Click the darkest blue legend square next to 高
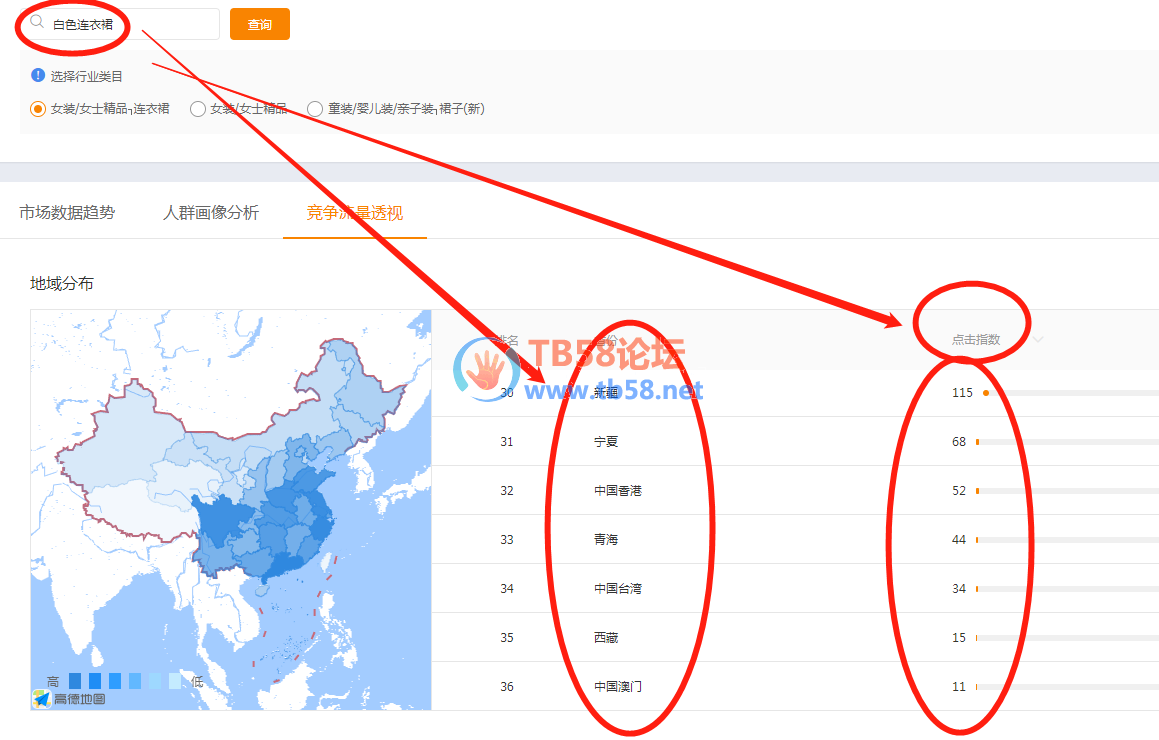Screen dimensions: 1159x740 tap(75, 681)
